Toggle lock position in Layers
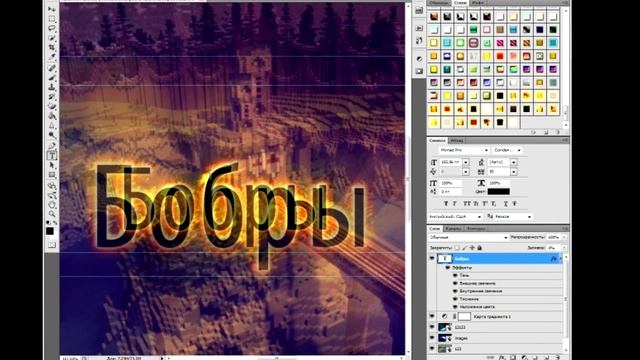Screen dimensions: 640x360 coord(472,248)
